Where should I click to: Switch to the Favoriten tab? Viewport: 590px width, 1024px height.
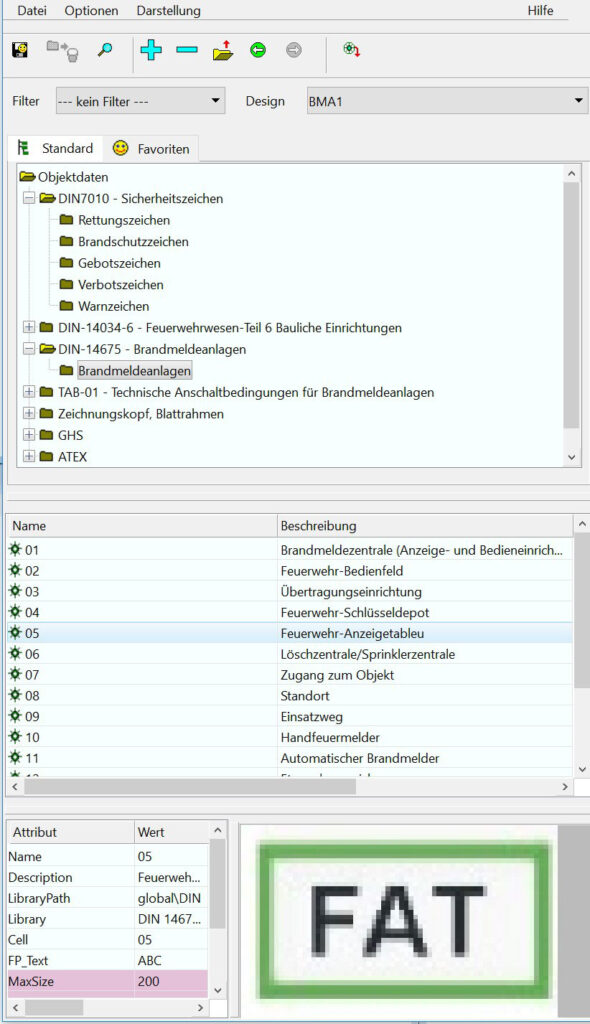click(151, 149)
